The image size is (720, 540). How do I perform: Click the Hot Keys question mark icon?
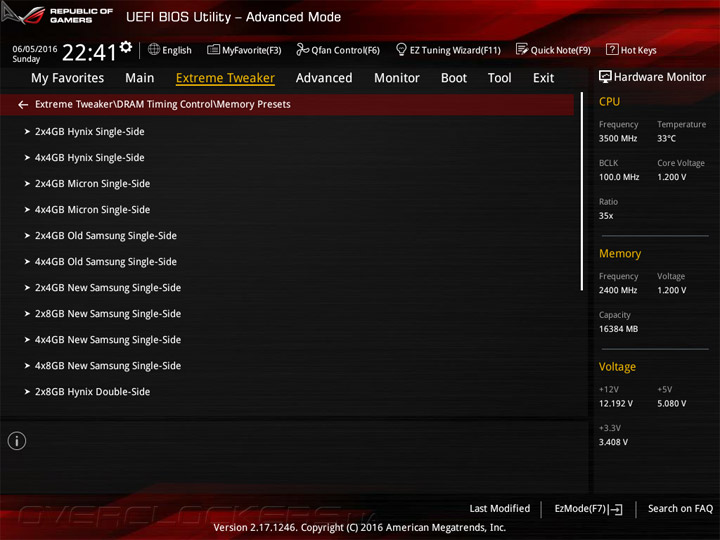[x=612, y=49]
